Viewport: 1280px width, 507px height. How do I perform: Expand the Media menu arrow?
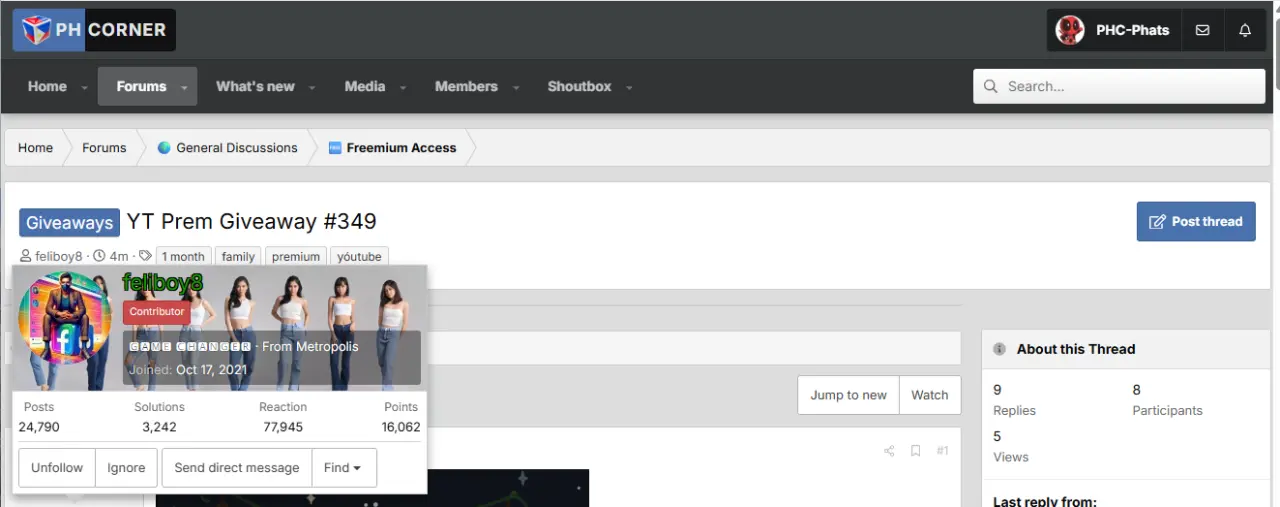pos(403,88)
